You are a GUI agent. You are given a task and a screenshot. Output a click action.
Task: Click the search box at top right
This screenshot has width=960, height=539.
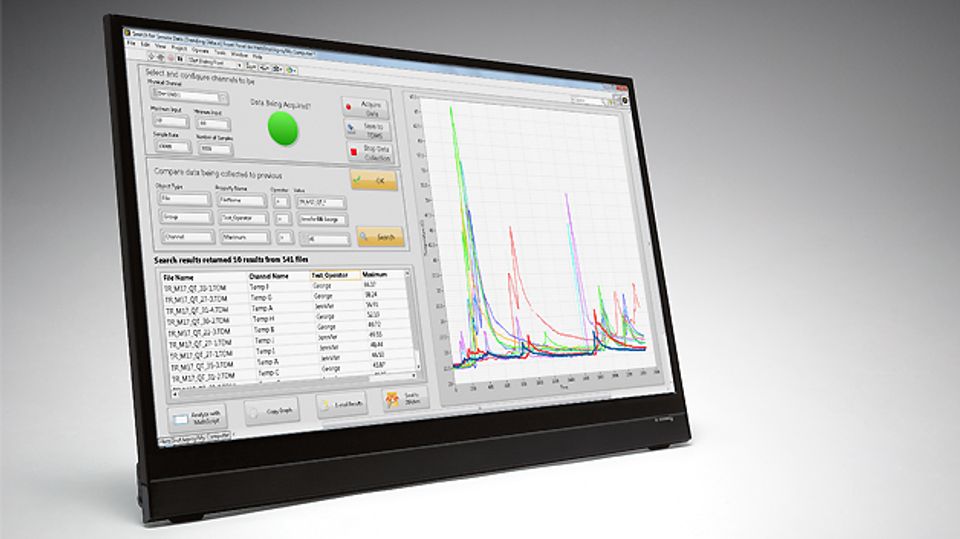[587, 100]
